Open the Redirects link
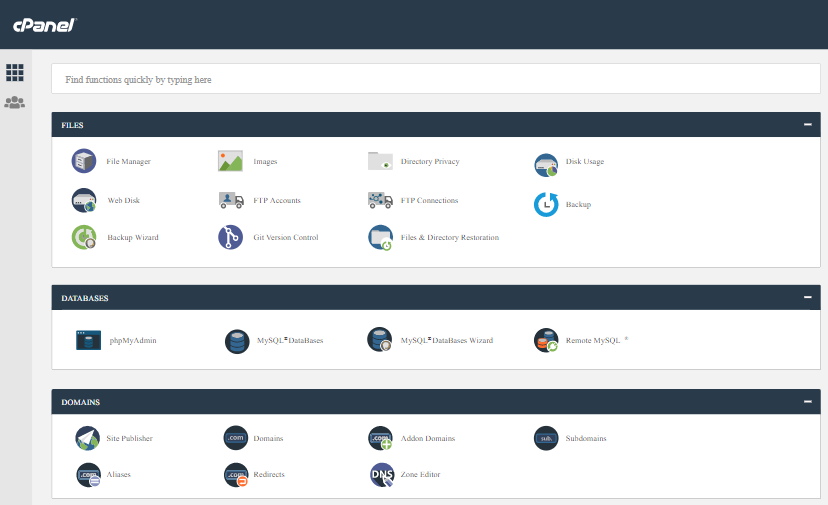The width and height of the screenshot is (828, 505). pyautogui.click(x=269, y=474)
